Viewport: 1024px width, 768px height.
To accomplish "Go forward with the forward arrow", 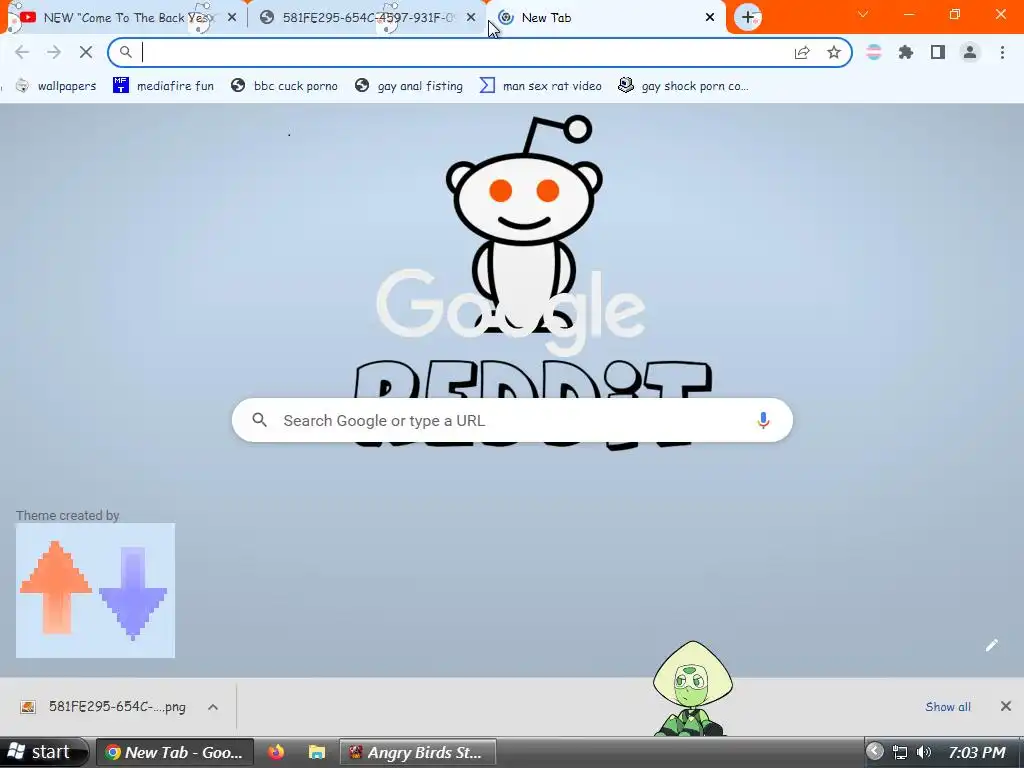I will click(54, 52).
